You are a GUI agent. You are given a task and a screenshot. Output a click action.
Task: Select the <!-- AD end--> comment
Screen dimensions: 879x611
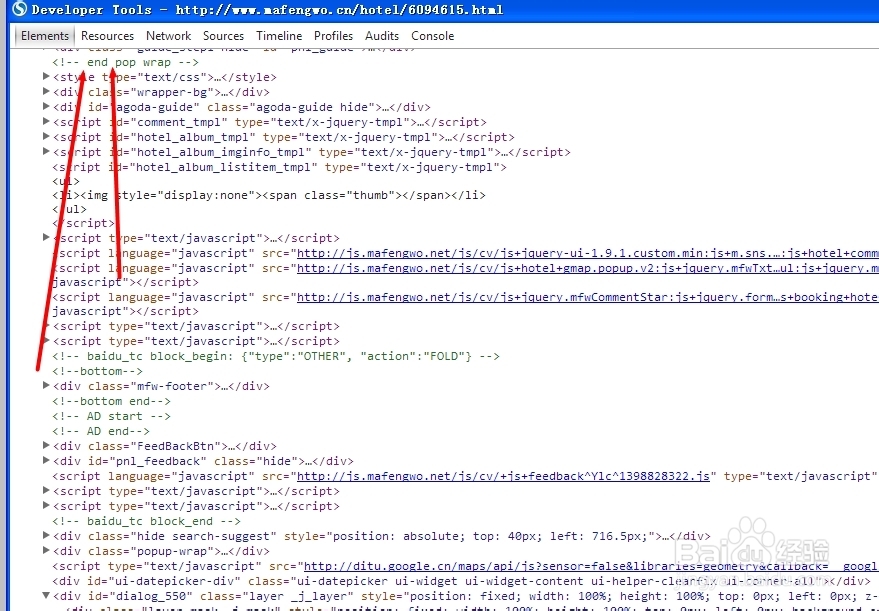pyautogui.click(x=101, y=432)
